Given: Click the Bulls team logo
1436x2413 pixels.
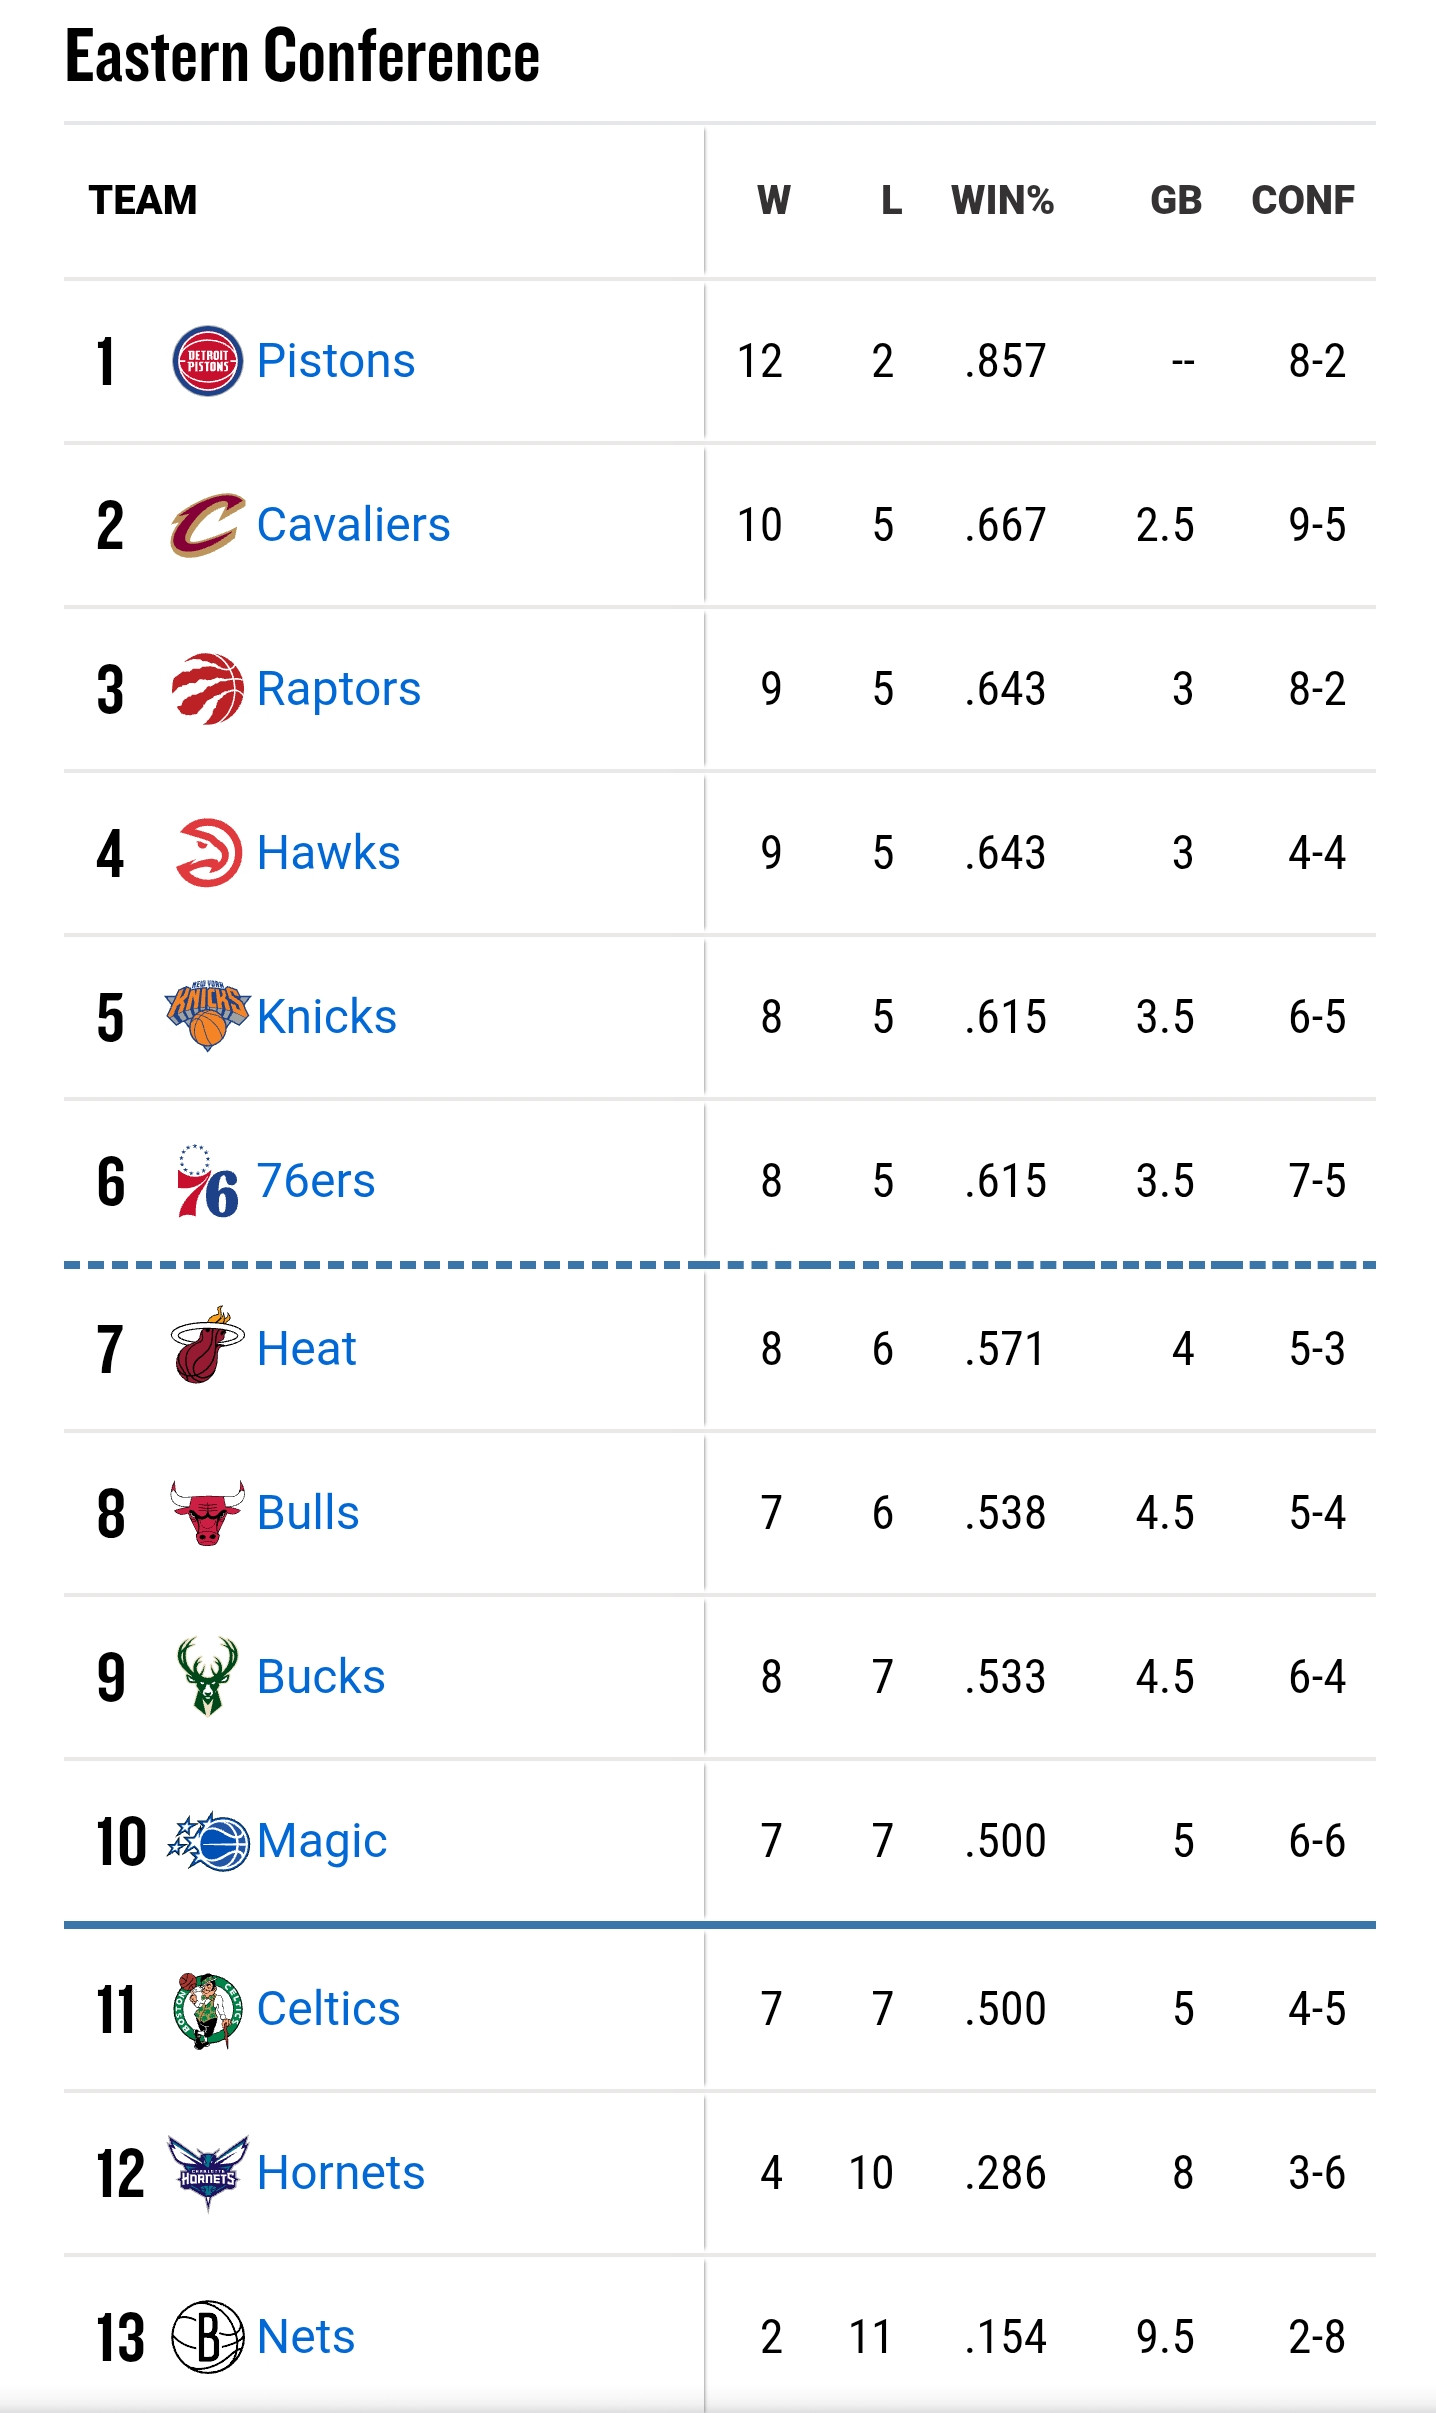Looking at the screenshot, I should (207, 1513).
